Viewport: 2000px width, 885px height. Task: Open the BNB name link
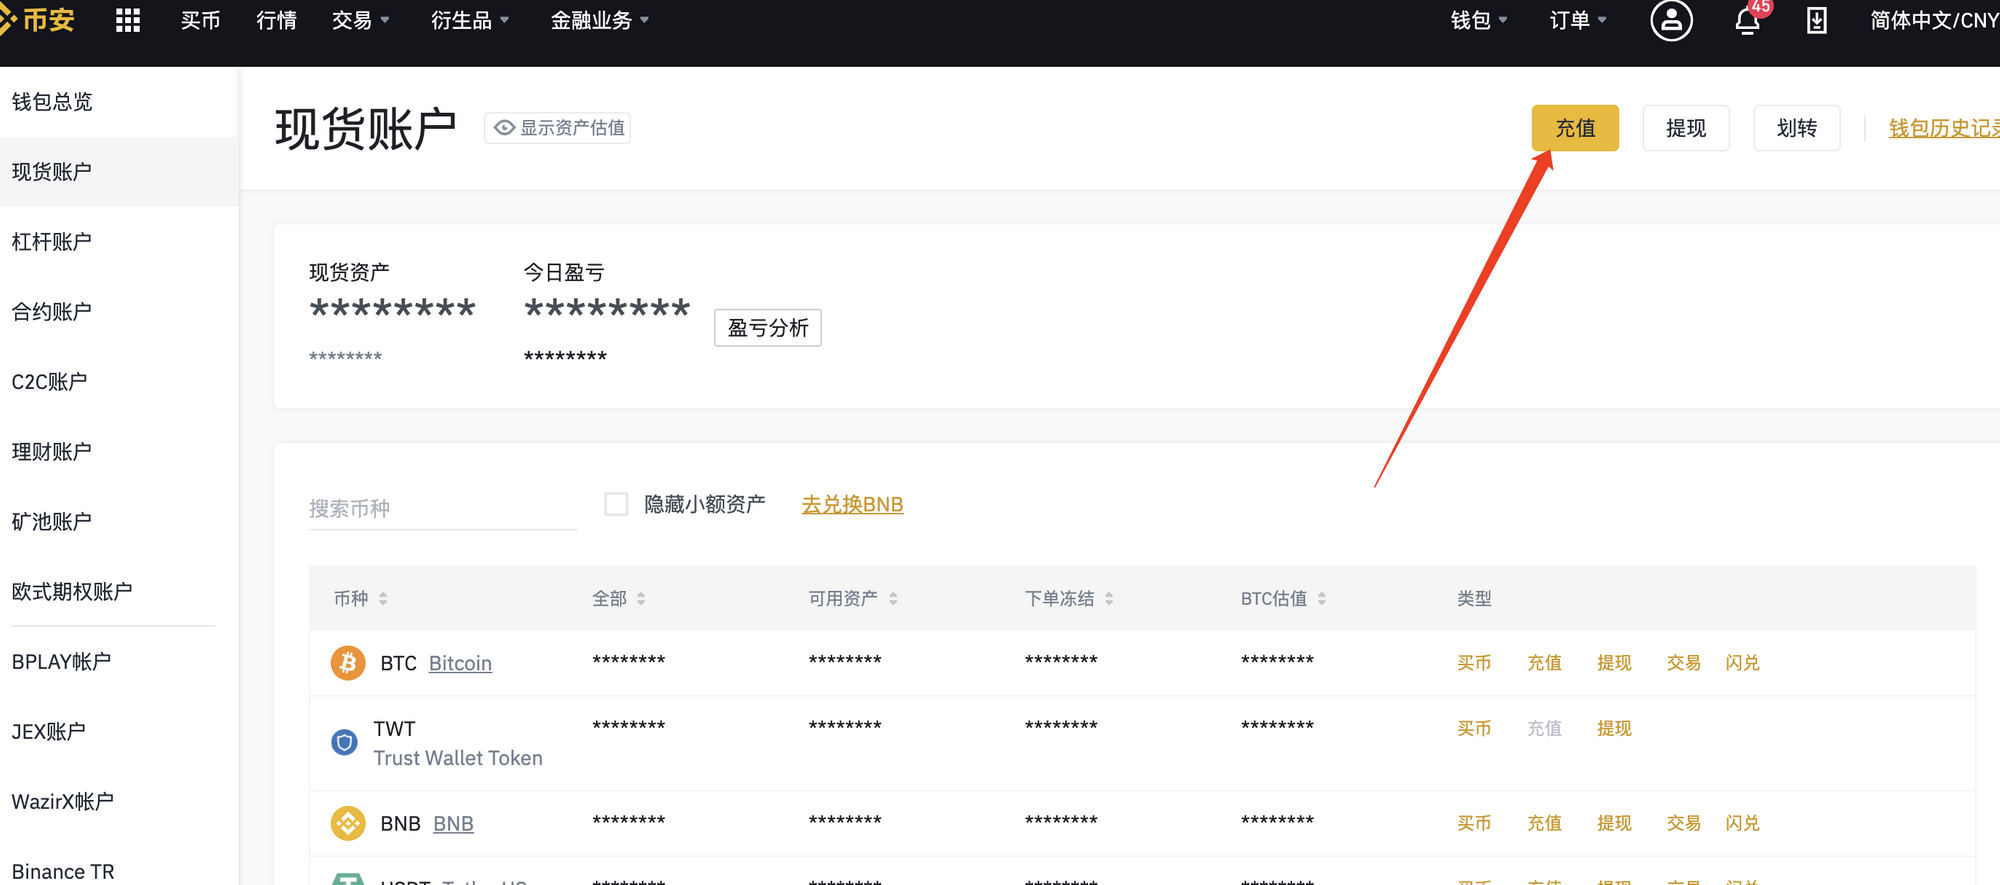[453, 824]
